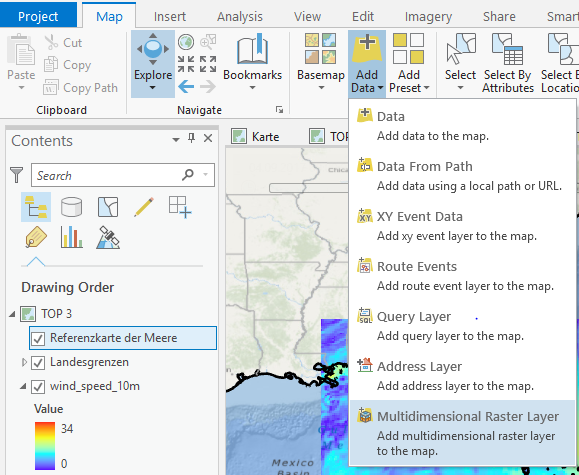Click the wind_speed_10m color ramp legend
This screenshot has width=579, height=475.
point(45,446)
